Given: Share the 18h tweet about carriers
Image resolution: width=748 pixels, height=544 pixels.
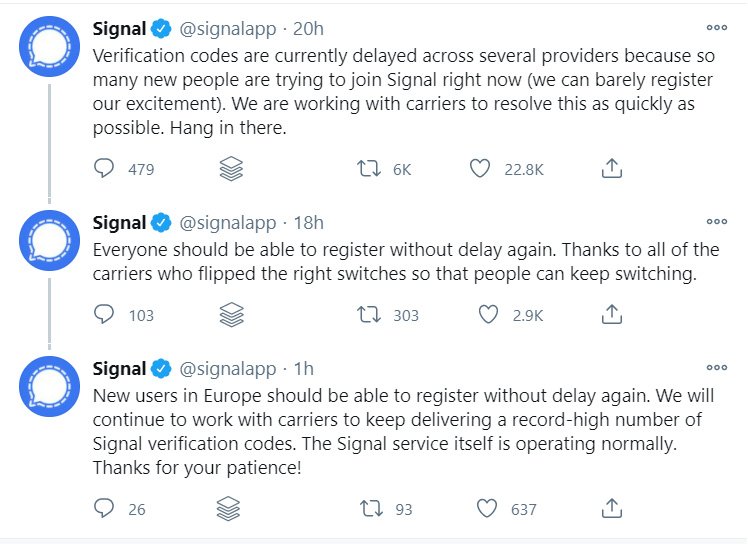Looking at the screenshot, I should pos(612,315).
